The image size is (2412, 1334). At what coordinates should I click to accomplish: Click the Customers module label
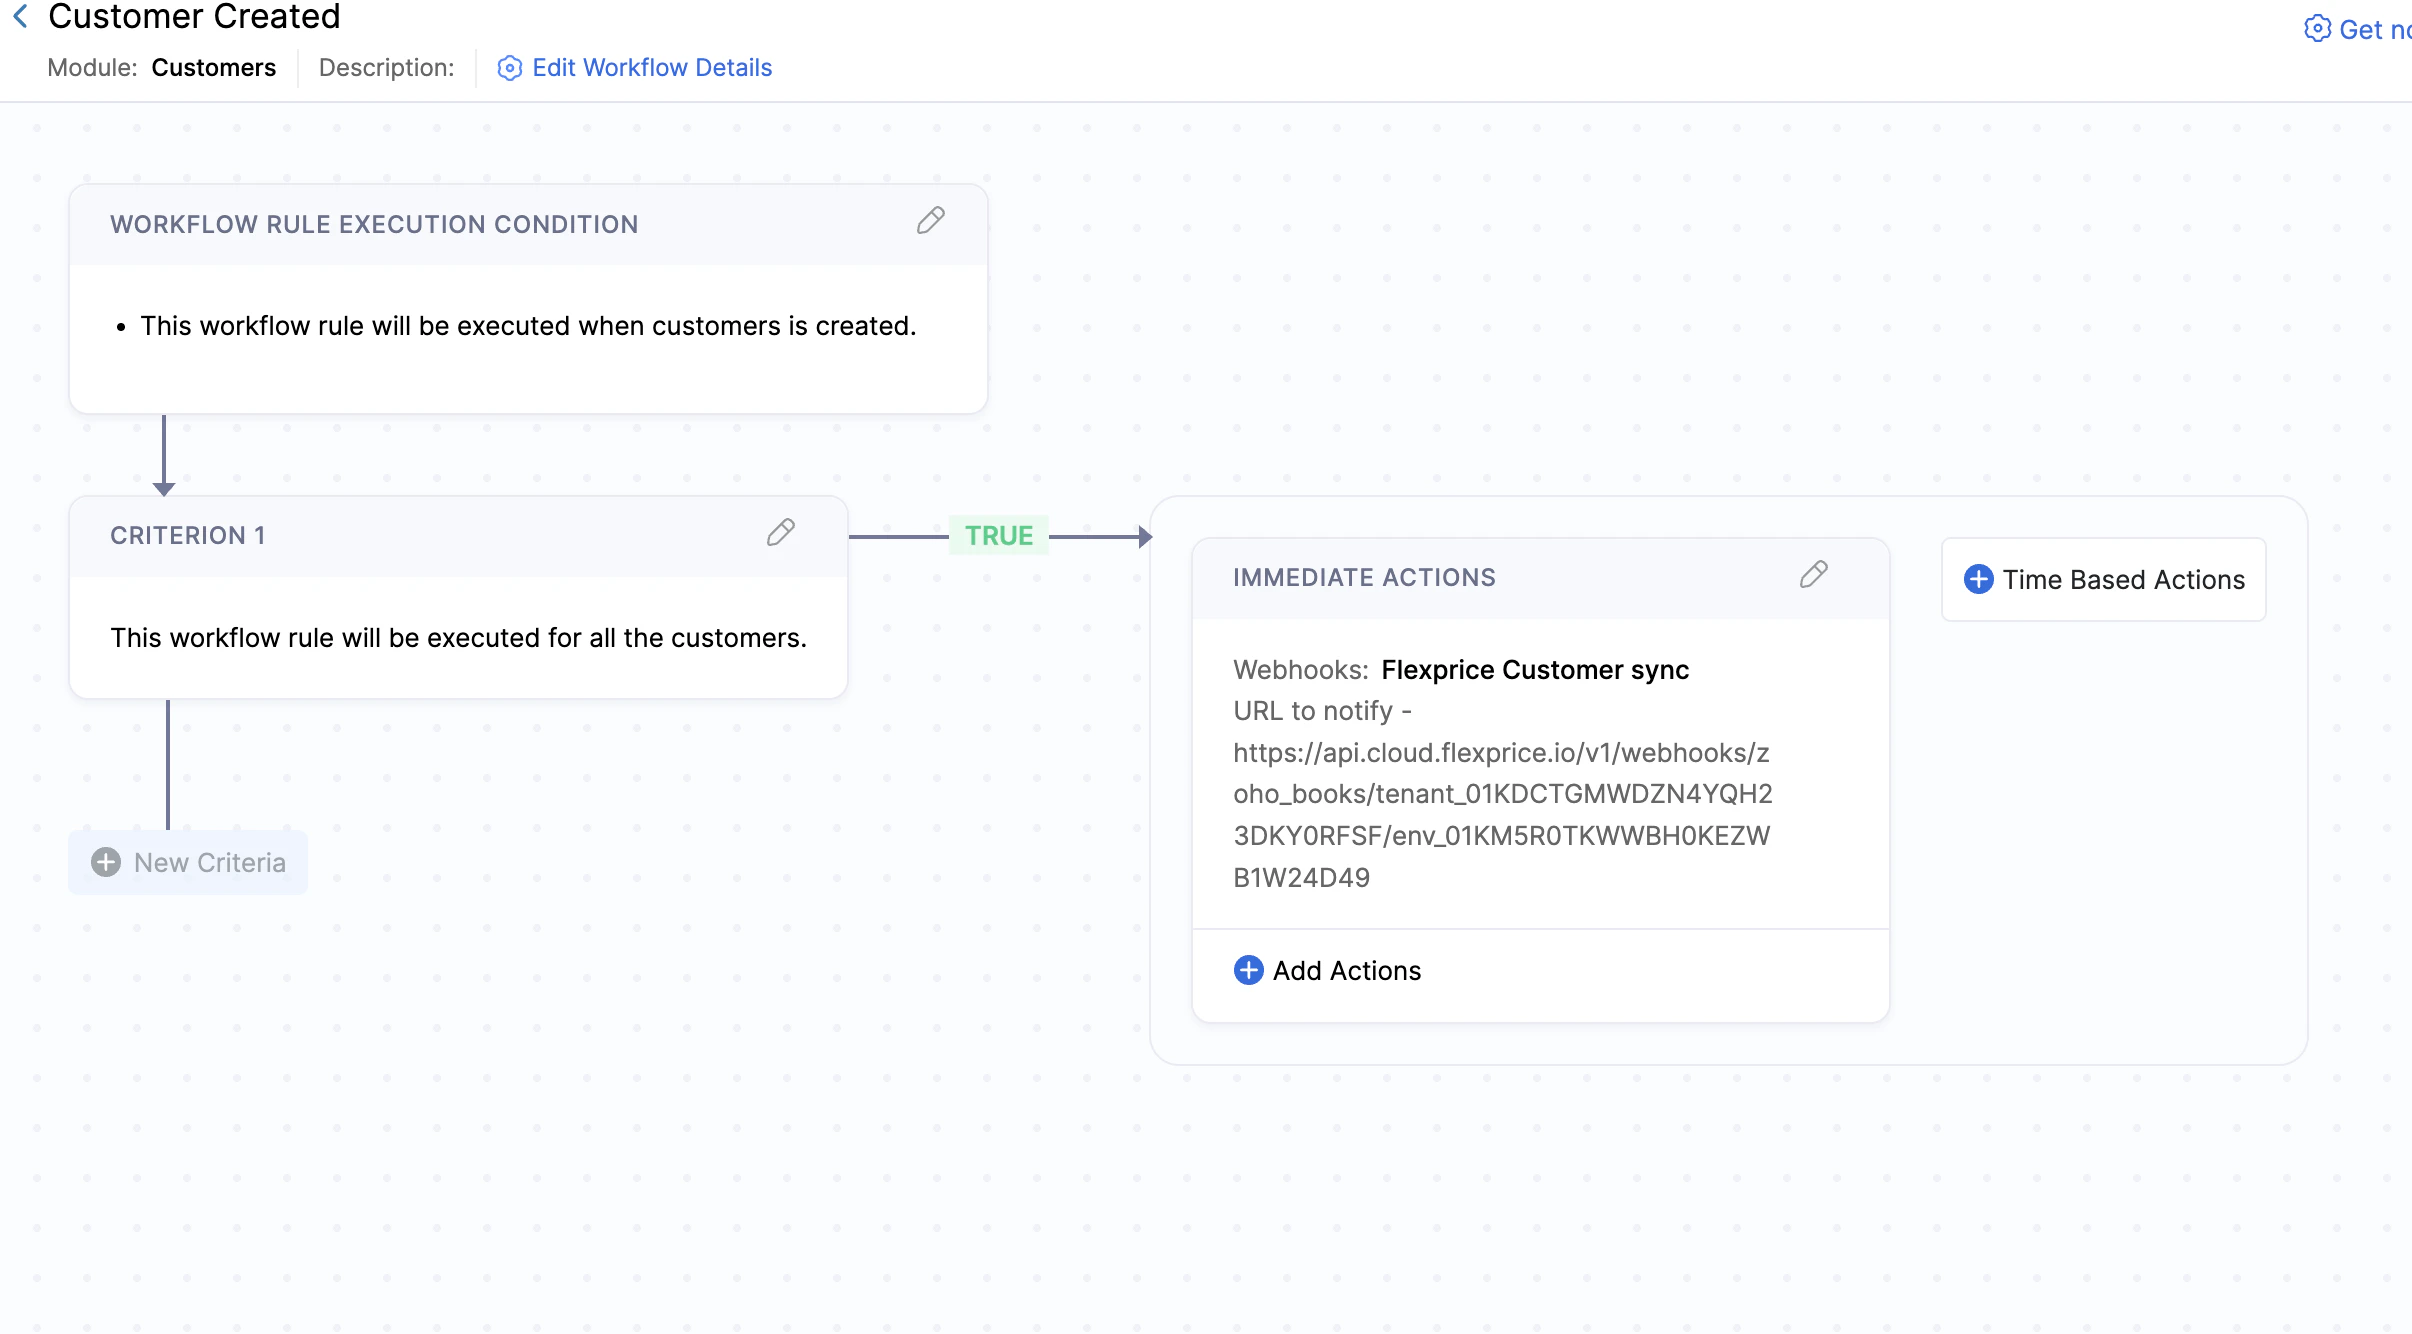213,67
